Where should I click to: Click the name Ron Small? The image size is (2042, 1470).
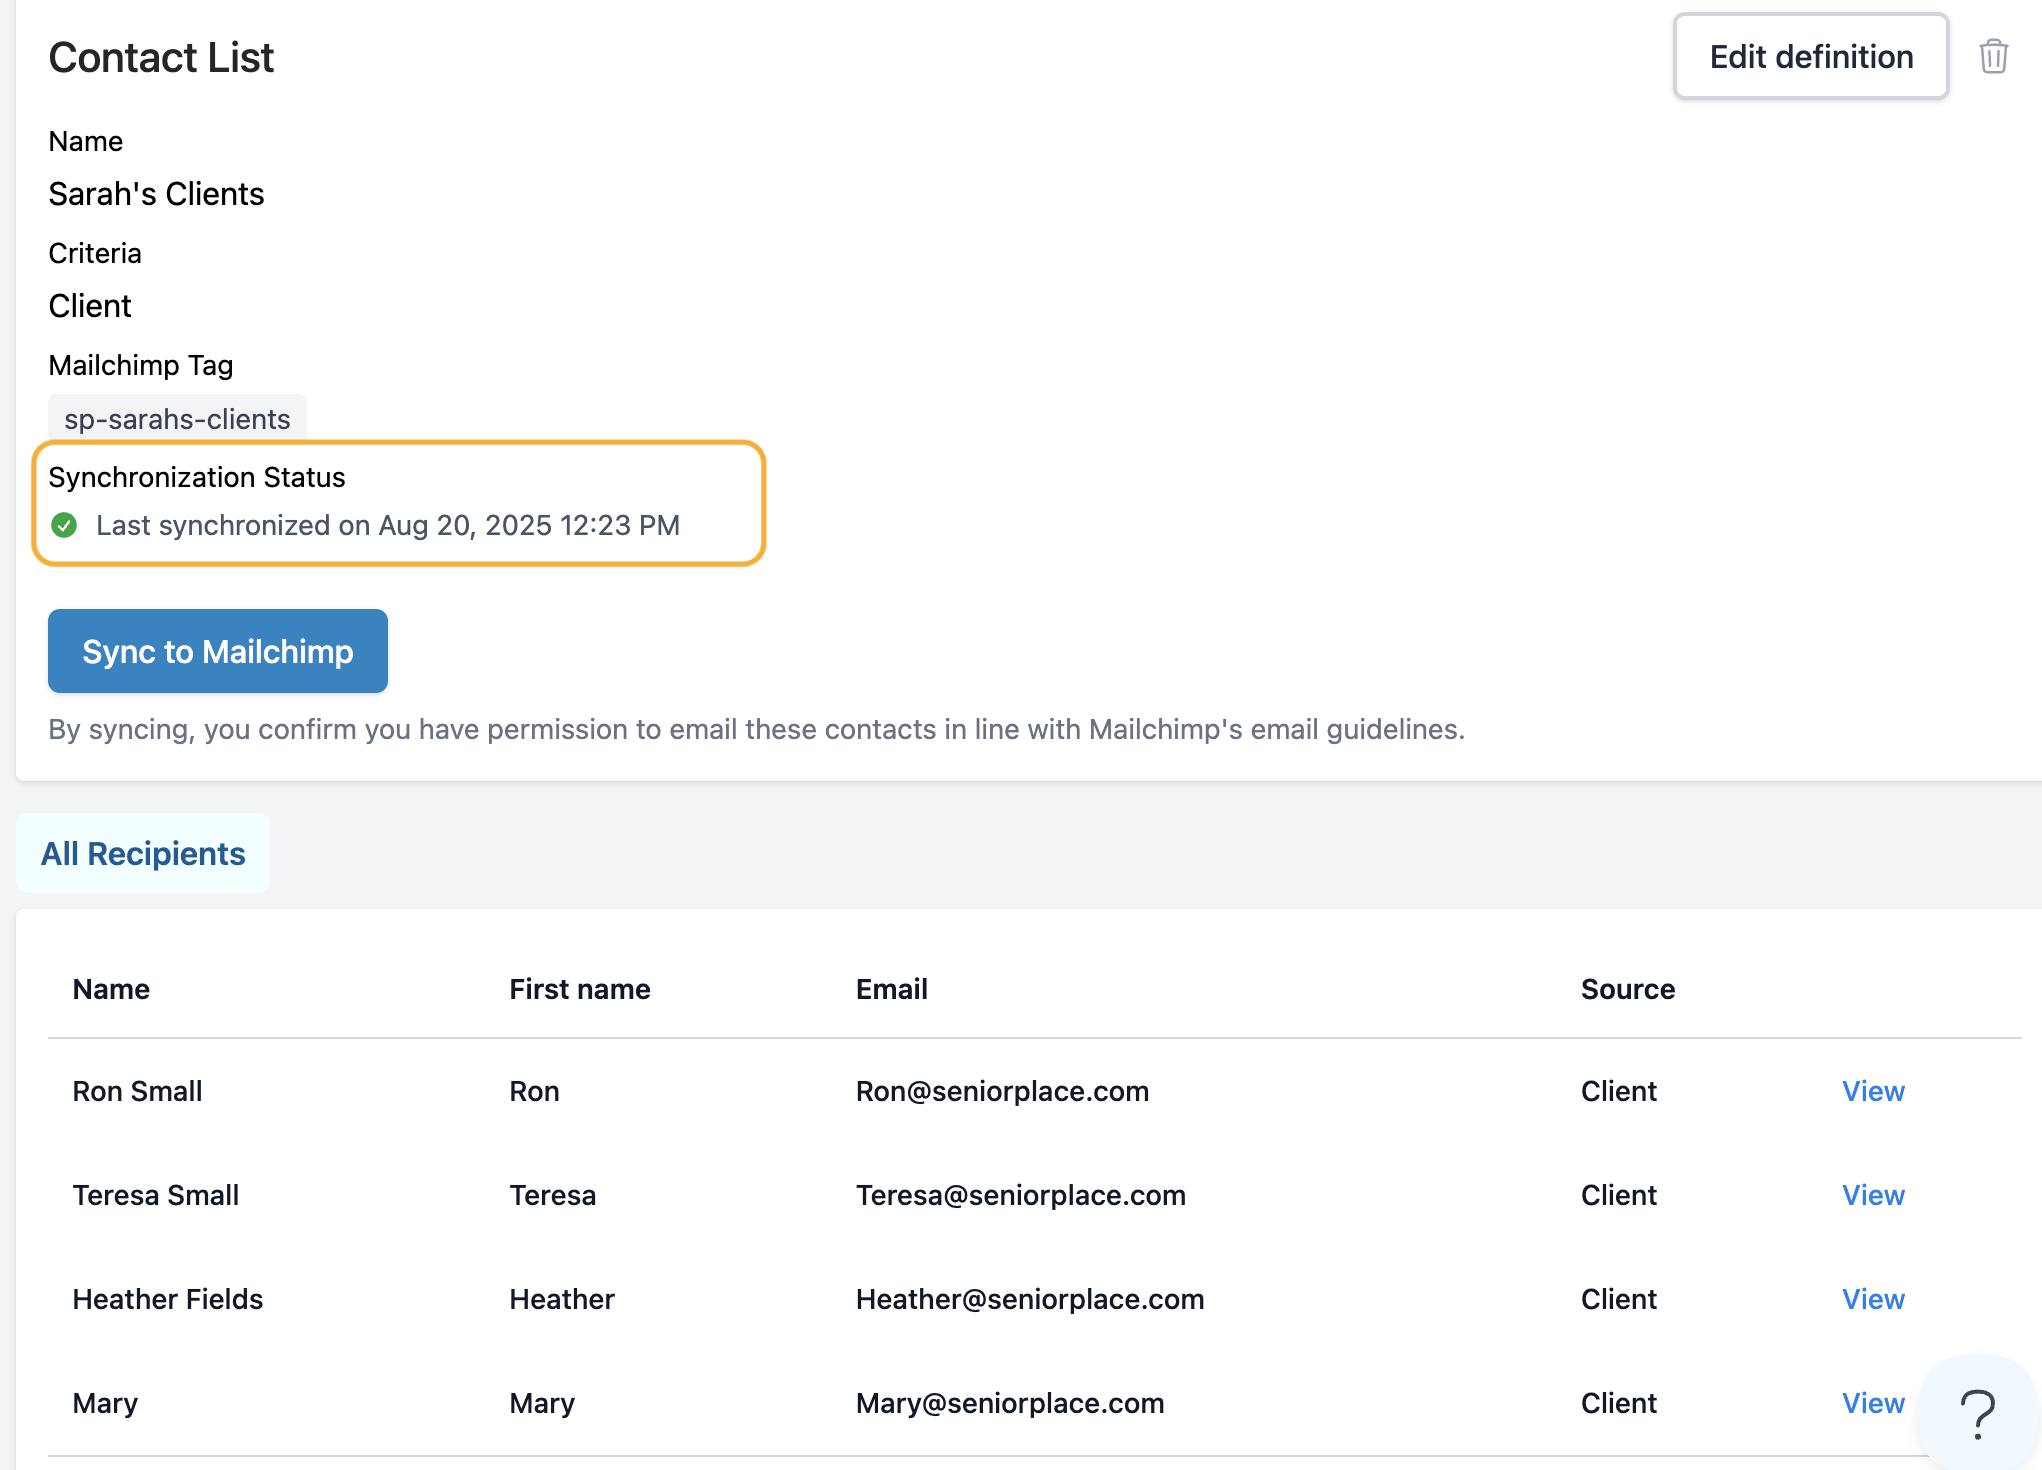coord(137,1091)
